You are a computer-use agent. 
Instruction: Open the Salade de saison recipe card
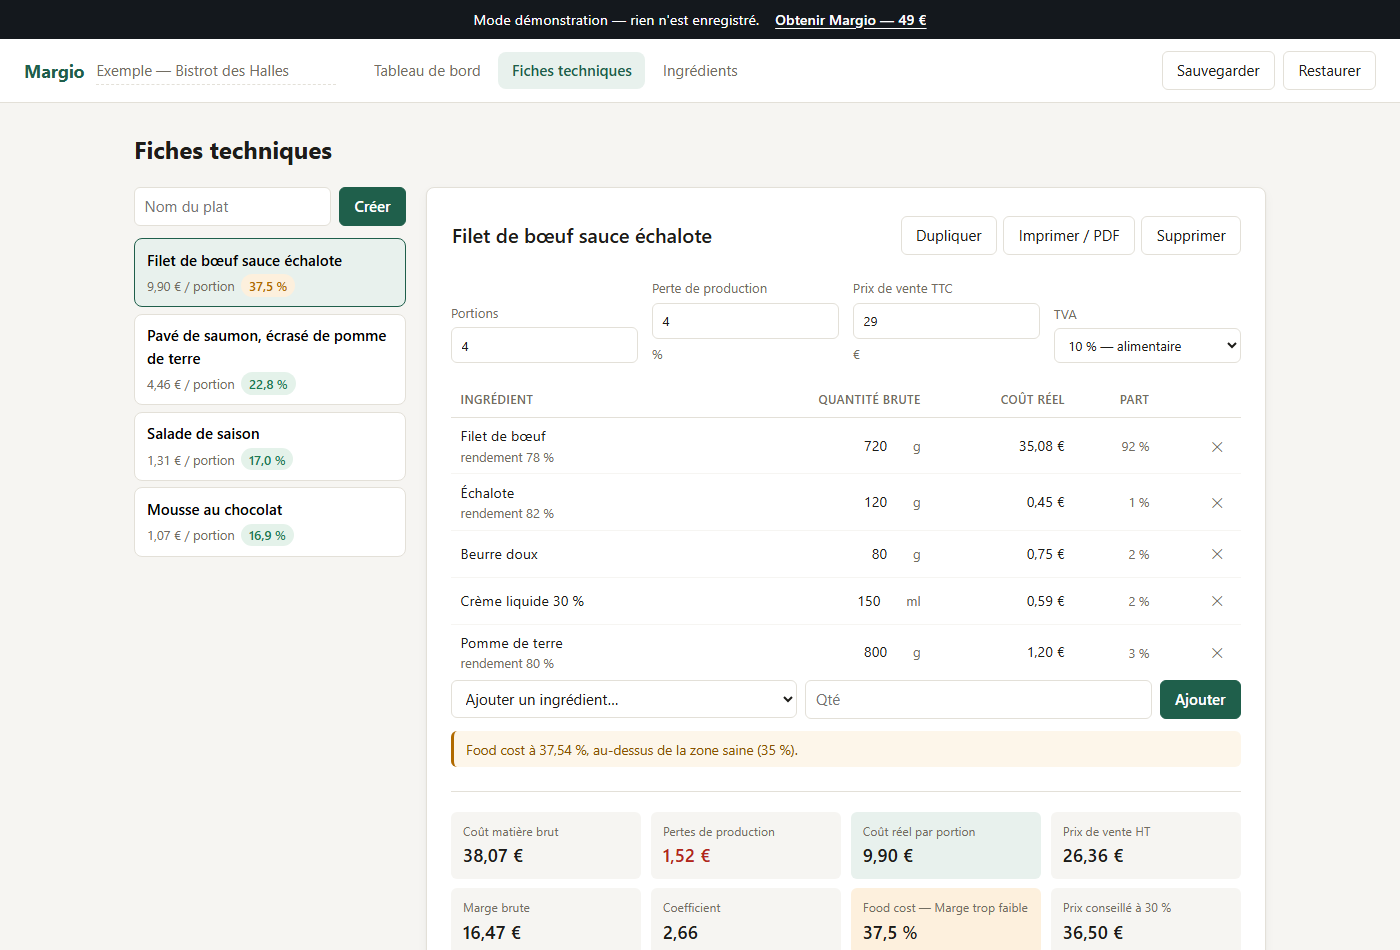pos(270,446)
